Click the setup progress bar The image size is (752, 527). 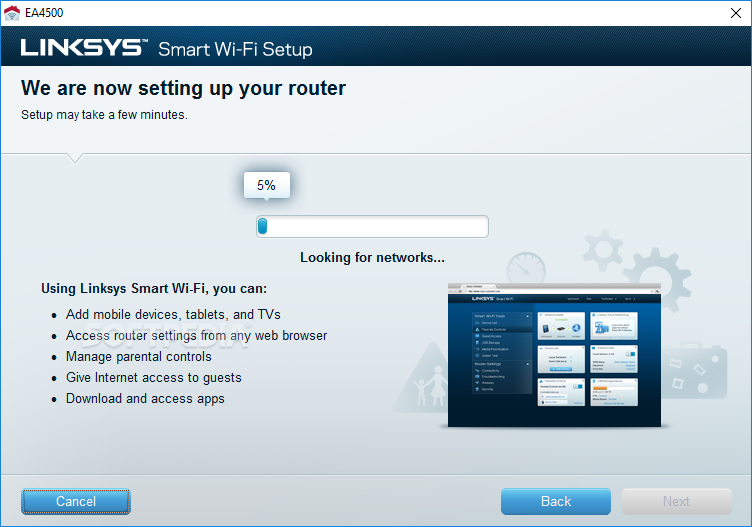coord(372,226)
